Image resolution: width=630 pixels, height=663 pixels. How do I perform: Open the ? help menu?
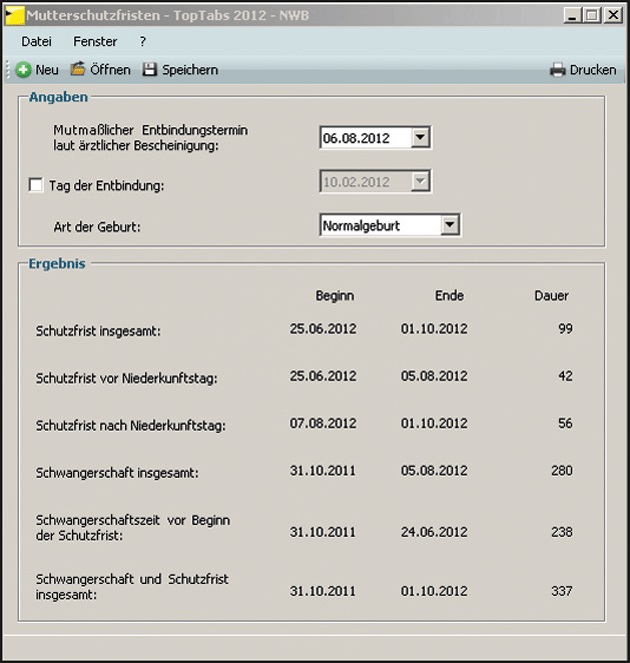143,42
